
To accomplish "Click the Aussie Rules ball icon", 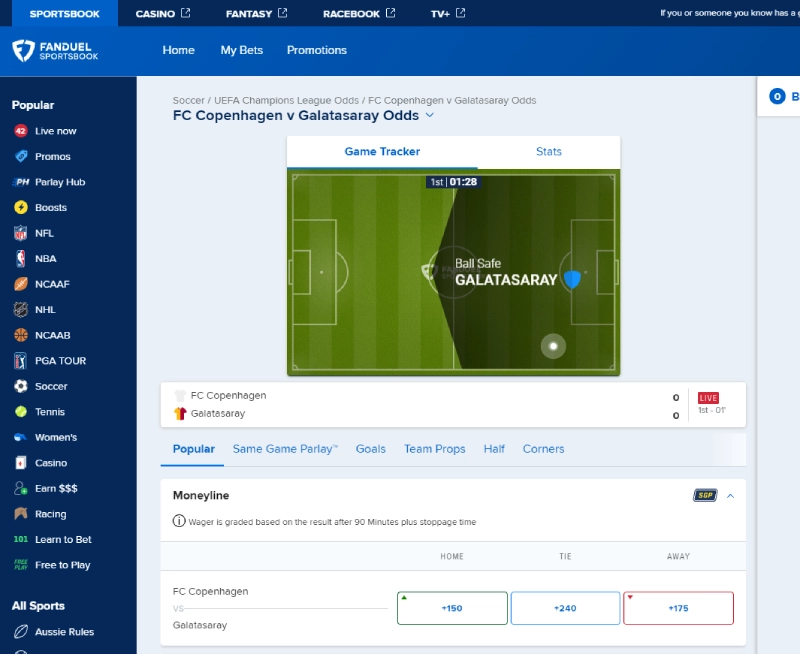I will coord(21,632).
